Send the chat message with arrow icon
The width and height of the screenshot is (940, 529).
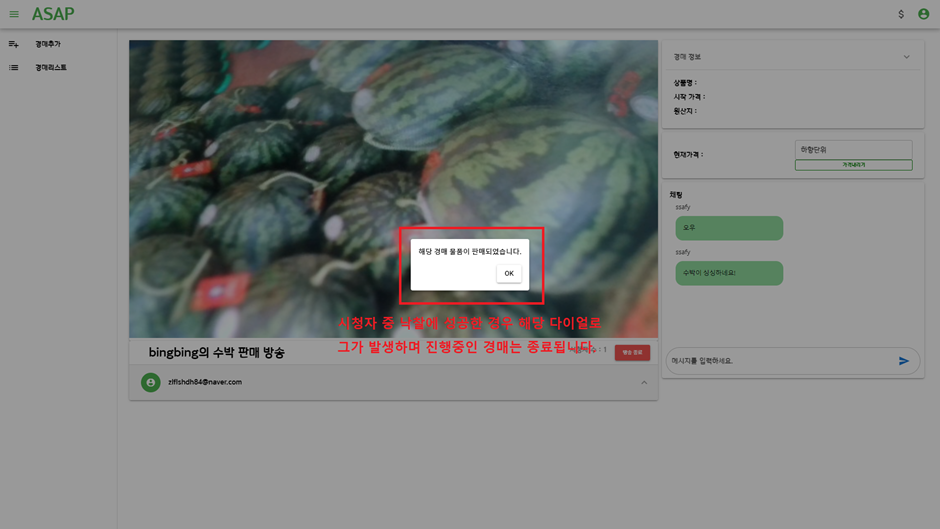click(x=903, y=361)
